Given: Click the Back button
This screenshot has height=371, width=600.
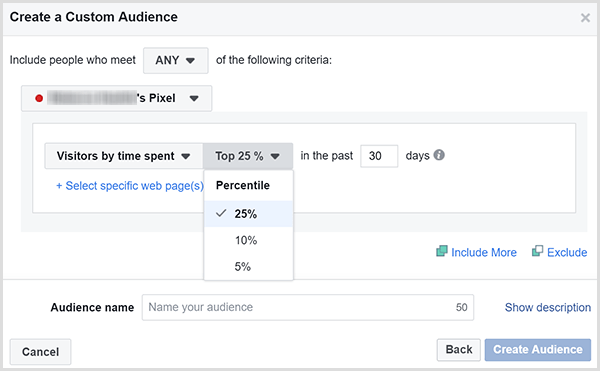Looking at the screenshot, I should click(459, 350).
